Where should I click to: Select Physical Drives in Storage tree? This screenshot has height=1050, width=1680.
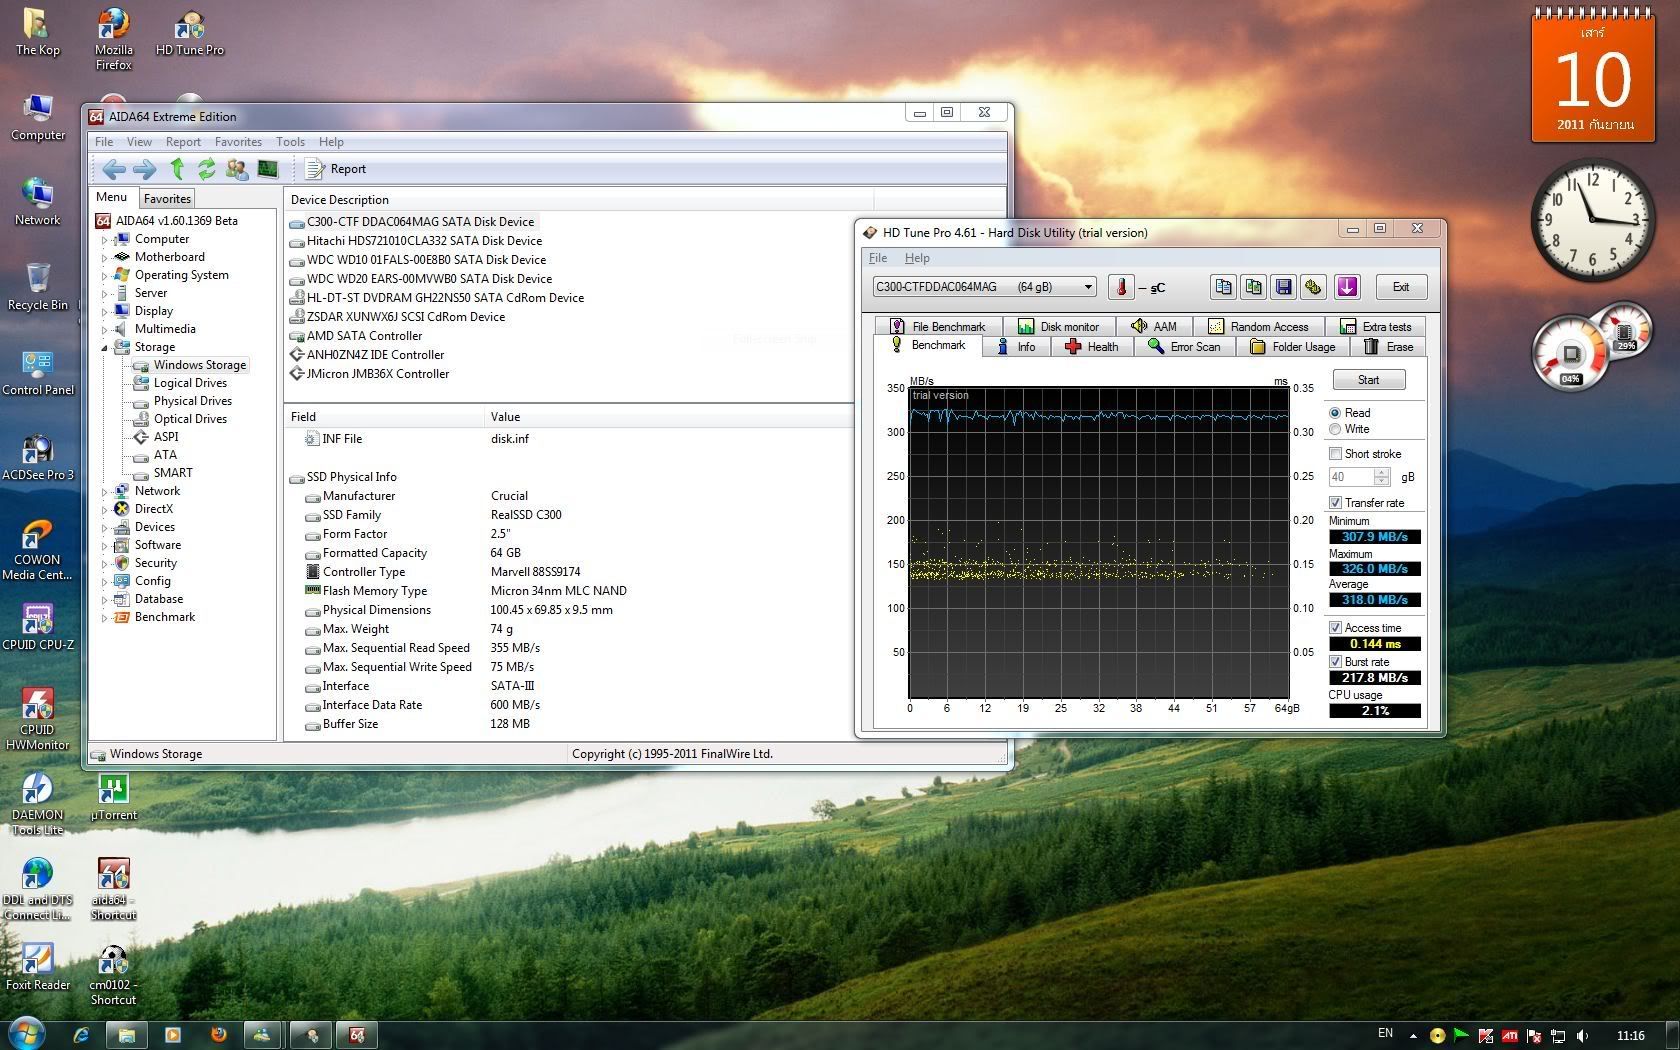tap(192, 401)
